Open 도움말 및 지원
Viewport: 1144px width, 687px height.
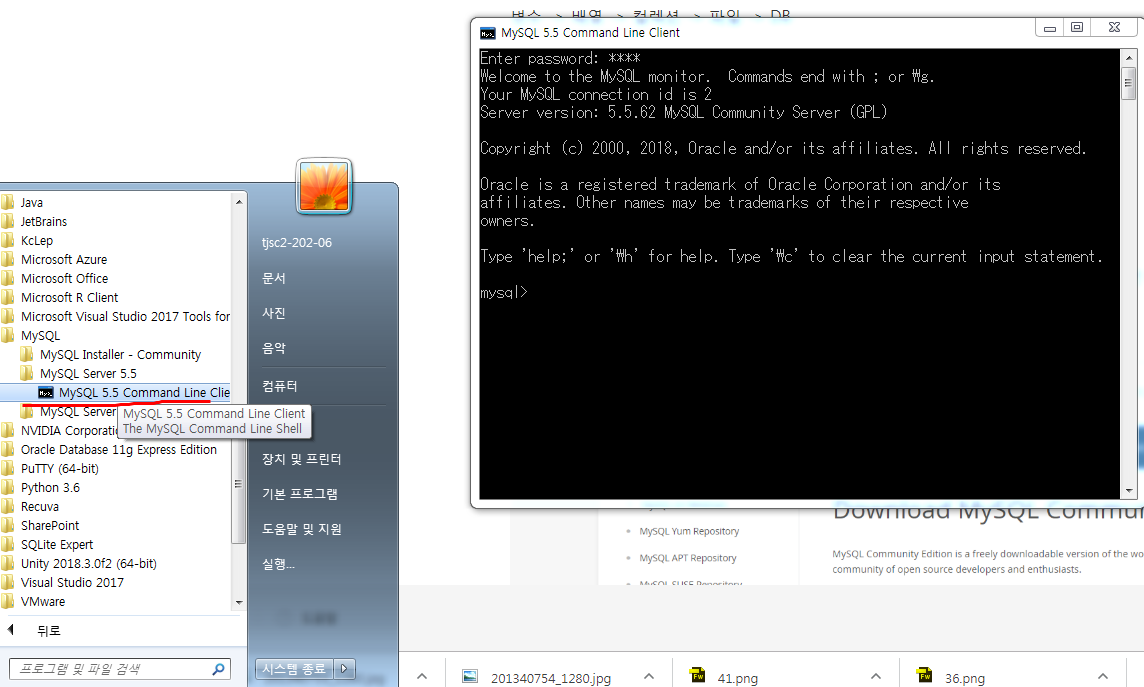(302, 529)
